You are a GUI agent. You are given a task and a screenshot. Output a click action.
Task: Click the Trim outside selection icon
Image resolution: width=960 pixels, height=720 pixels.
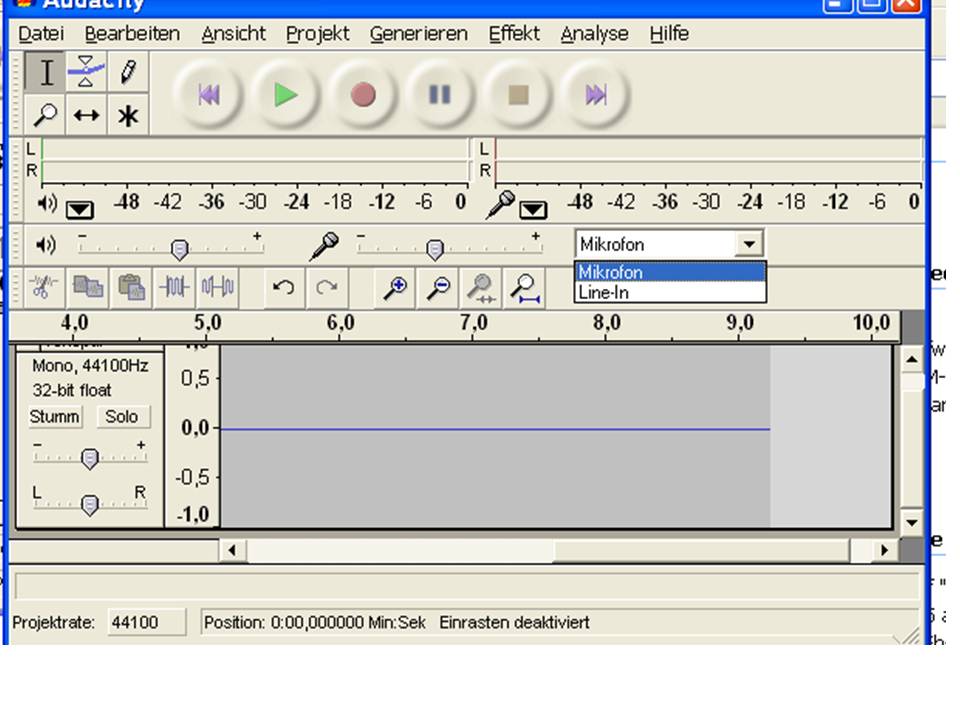(174, 287)
